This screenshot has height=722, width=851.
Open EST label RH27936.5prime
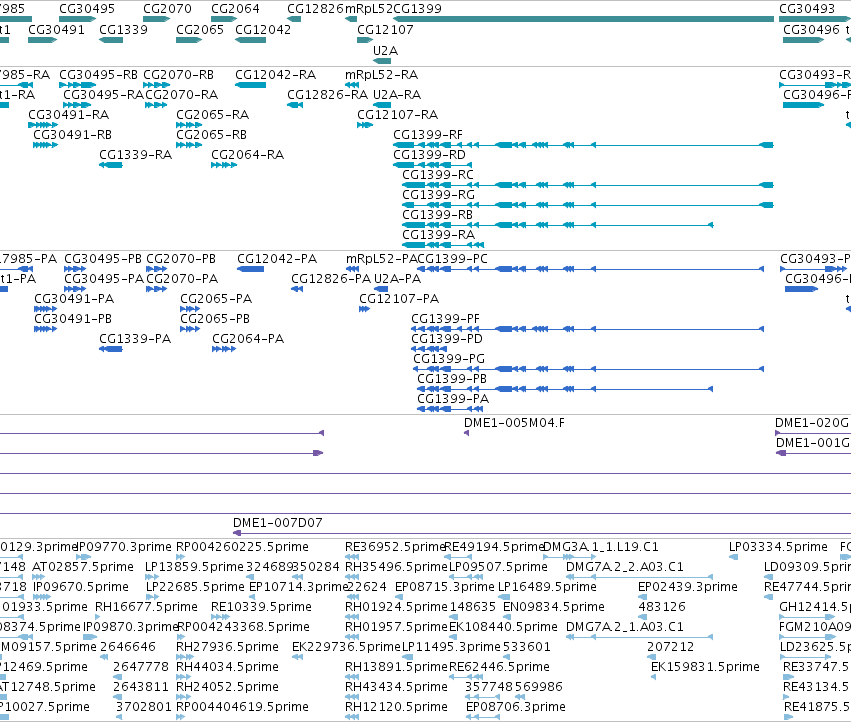pyautogui.click(x=227, y=647)
